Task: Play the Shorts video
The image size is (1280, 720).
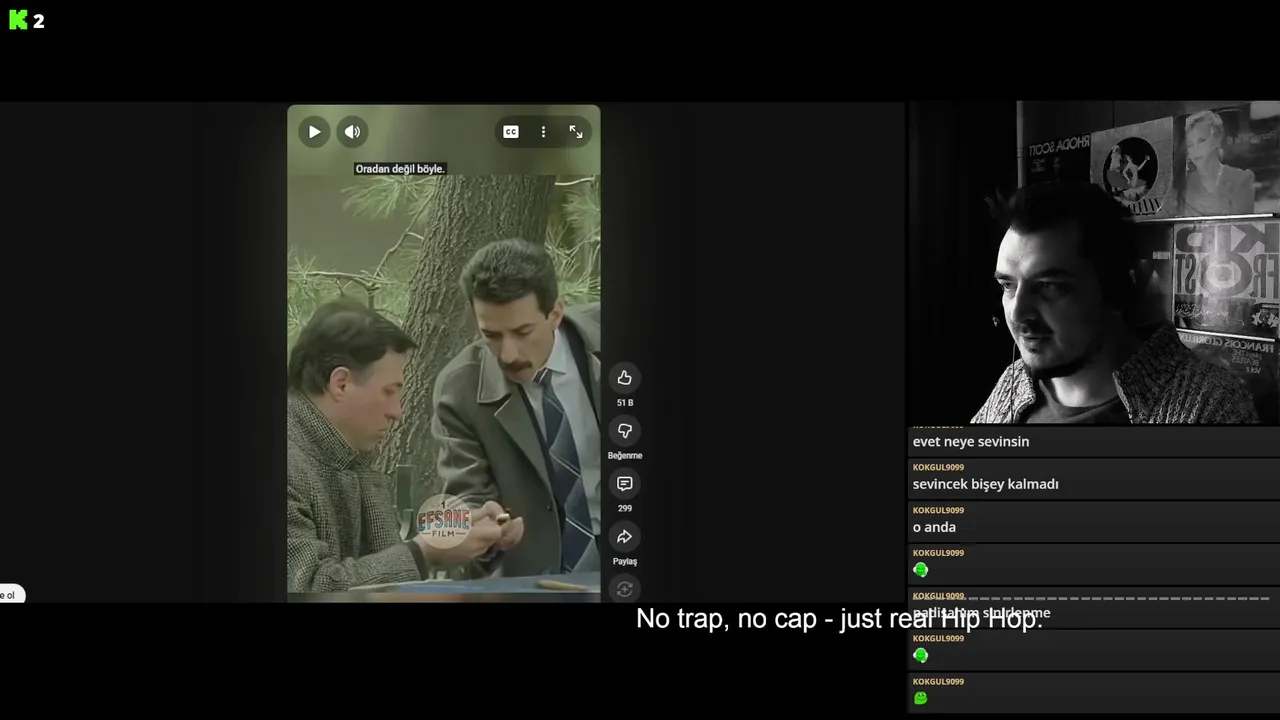Action: pyautogui.click(x=314, y=132)
